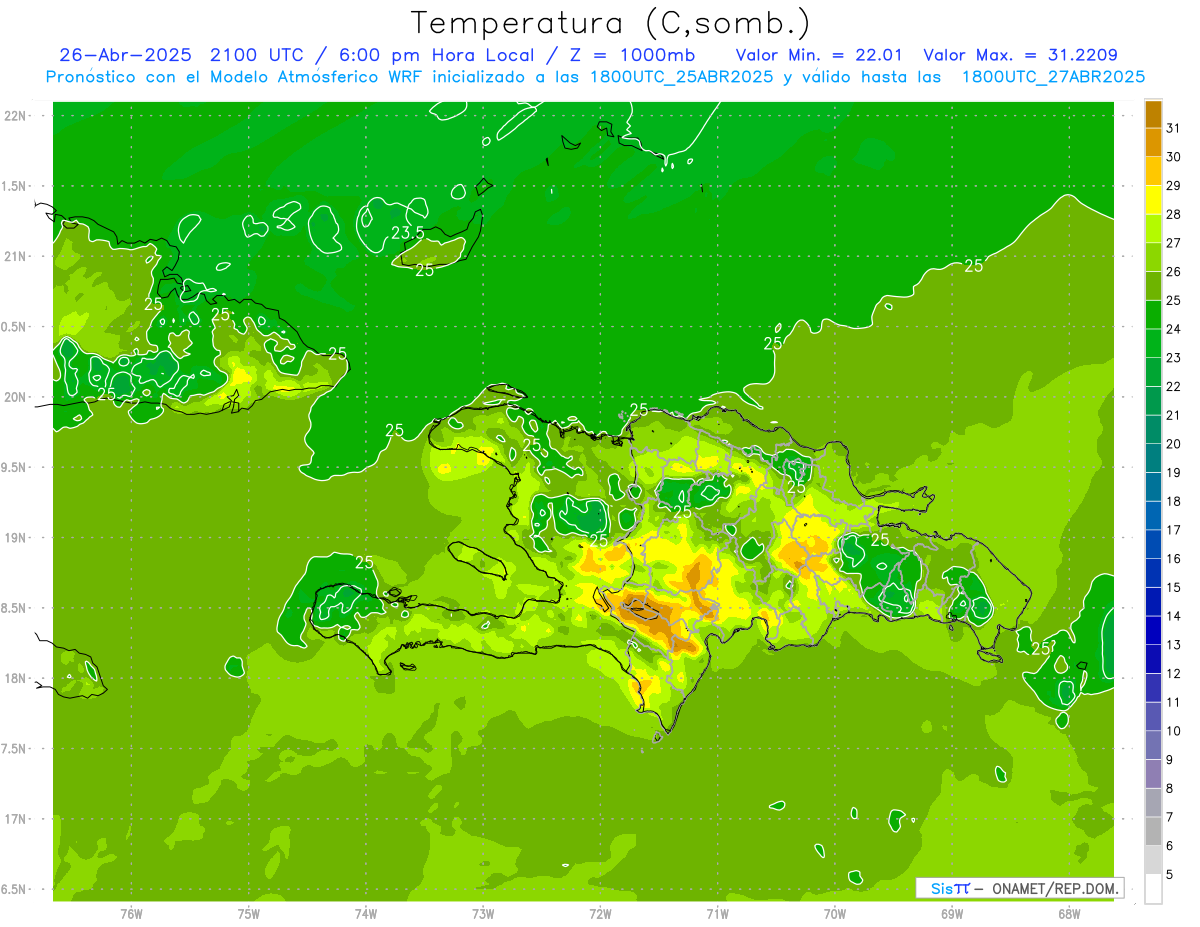Click the "Valor Min. = 22.01" text
This screenshot has height=927, width=1200.
point(819,55)
